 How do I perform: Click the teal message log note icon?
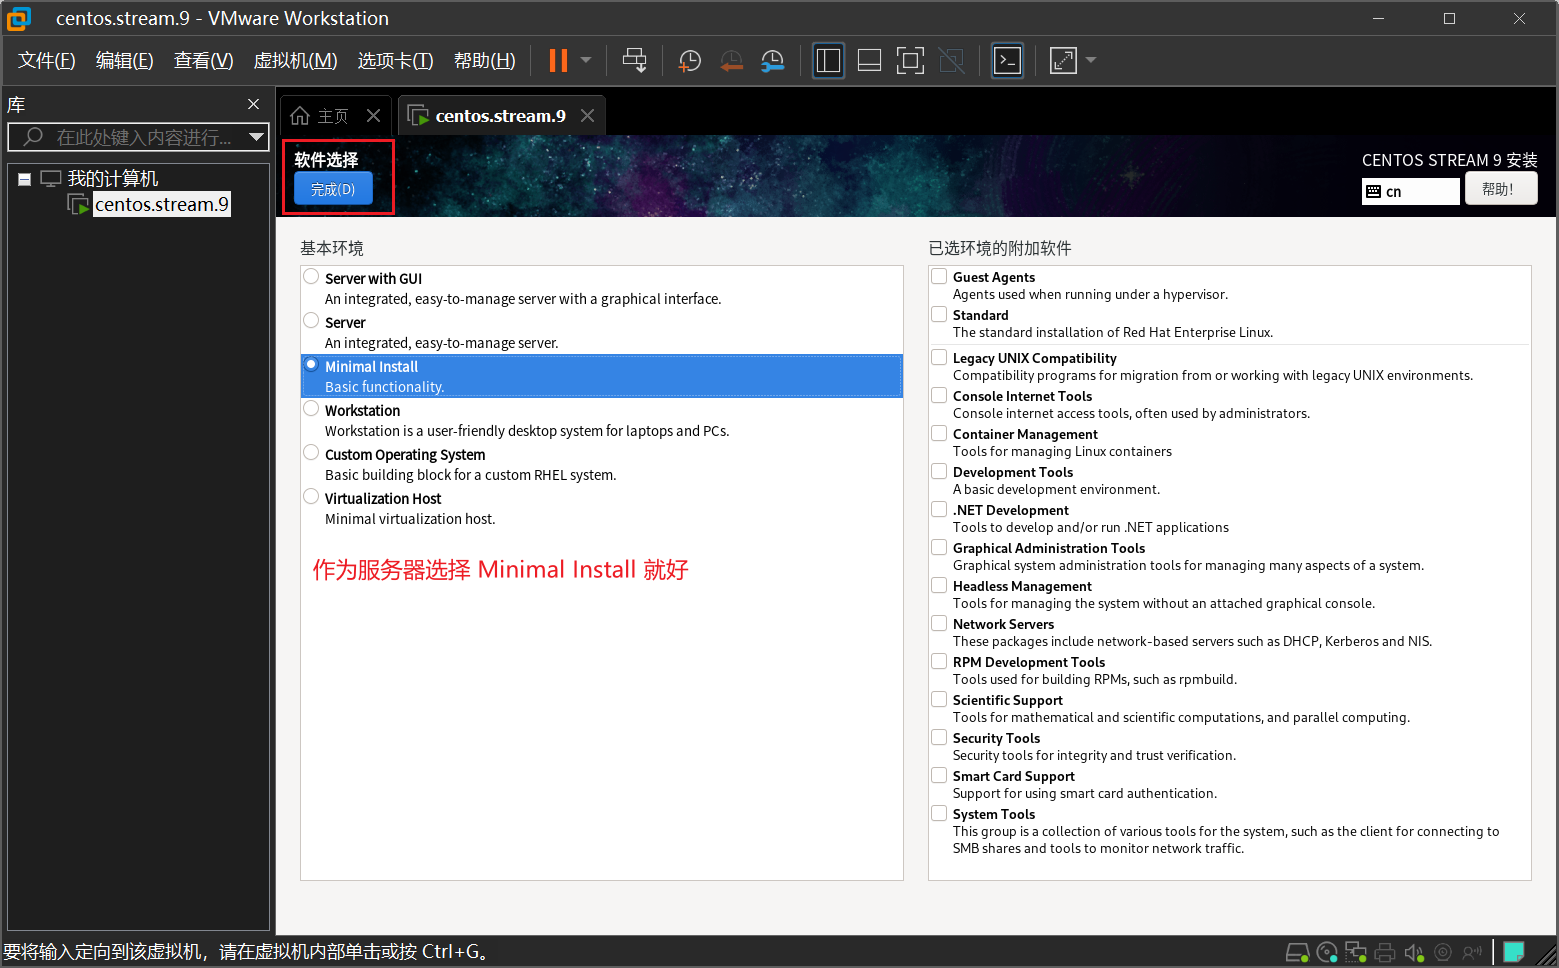click(1514, 951)
